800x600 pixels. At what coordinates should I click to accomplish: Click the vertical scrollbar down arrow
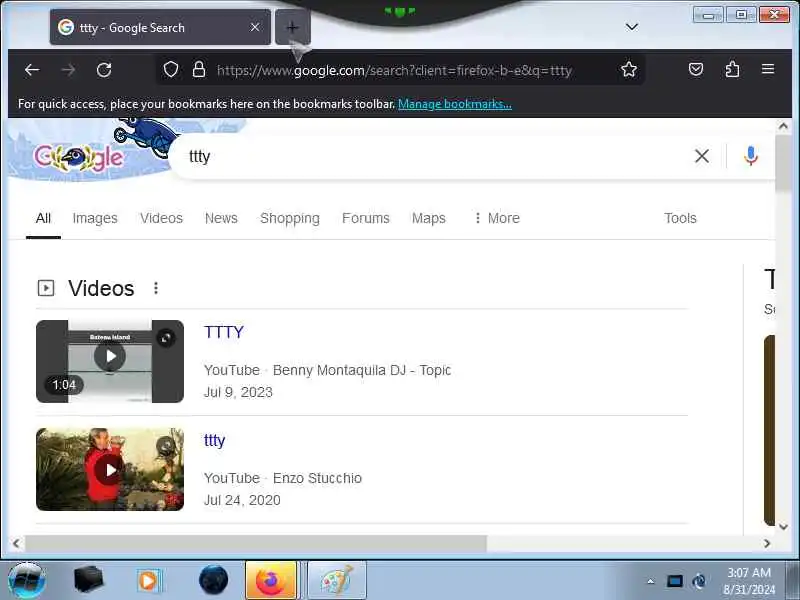783,527
